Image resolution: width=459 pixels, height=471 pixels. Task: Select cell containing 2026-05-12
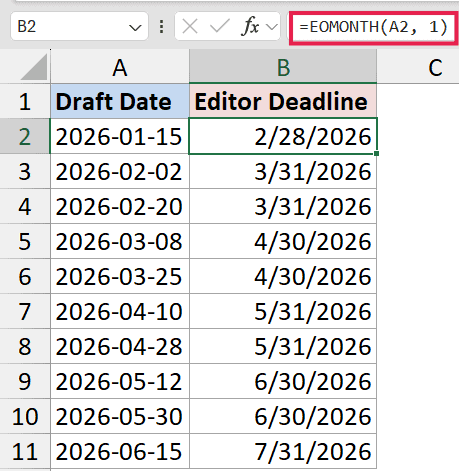pyautogui.click(x=120, y=381)
